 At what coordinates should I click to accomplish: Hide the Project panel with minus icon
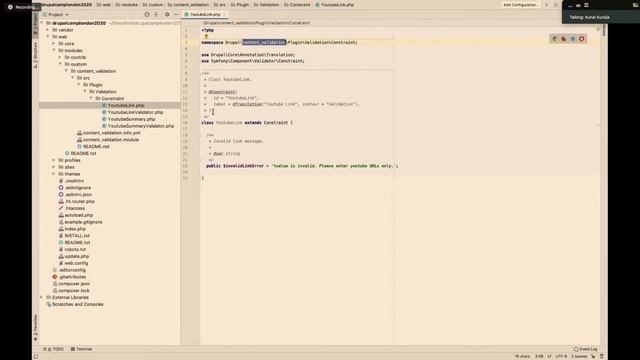176,14
